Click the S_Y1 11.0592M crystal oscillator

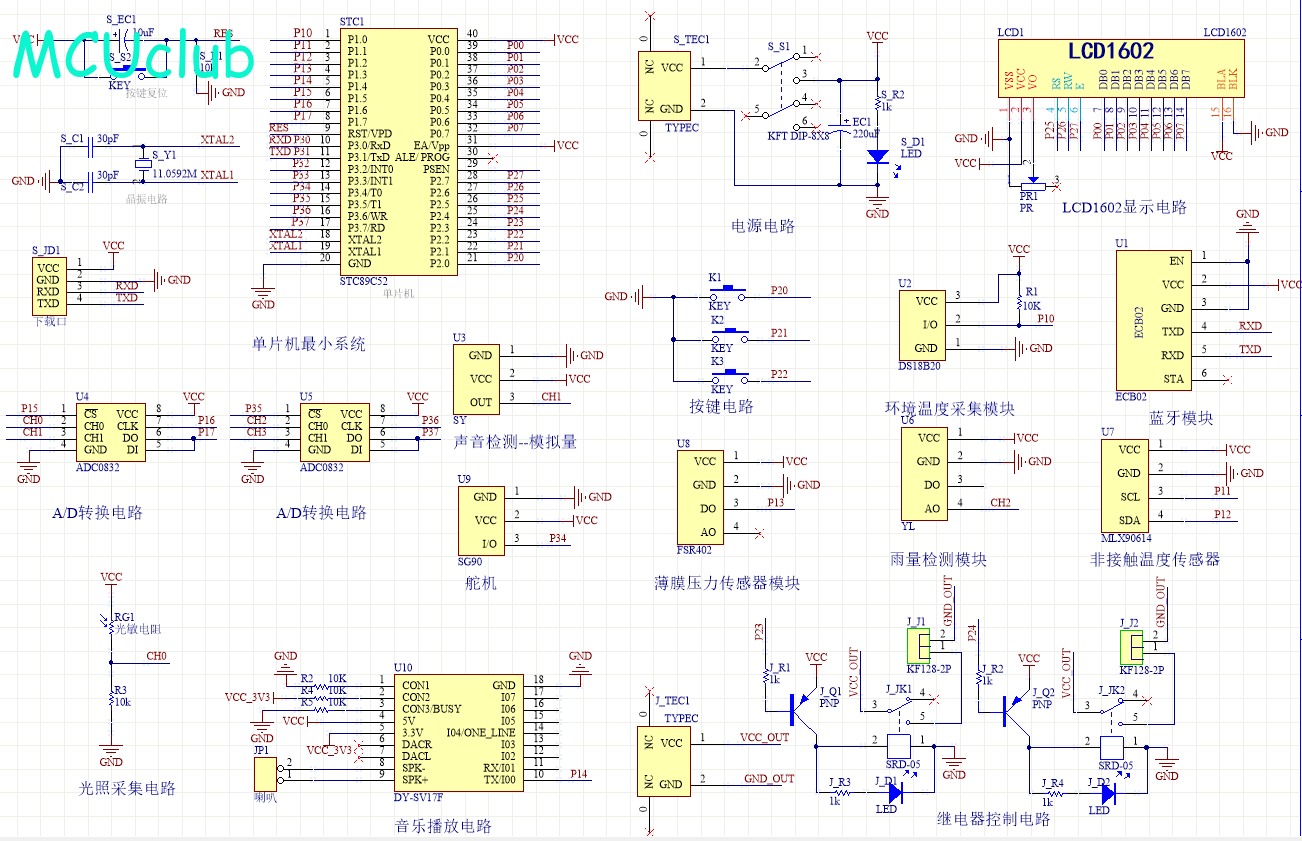tap(142, 166)
